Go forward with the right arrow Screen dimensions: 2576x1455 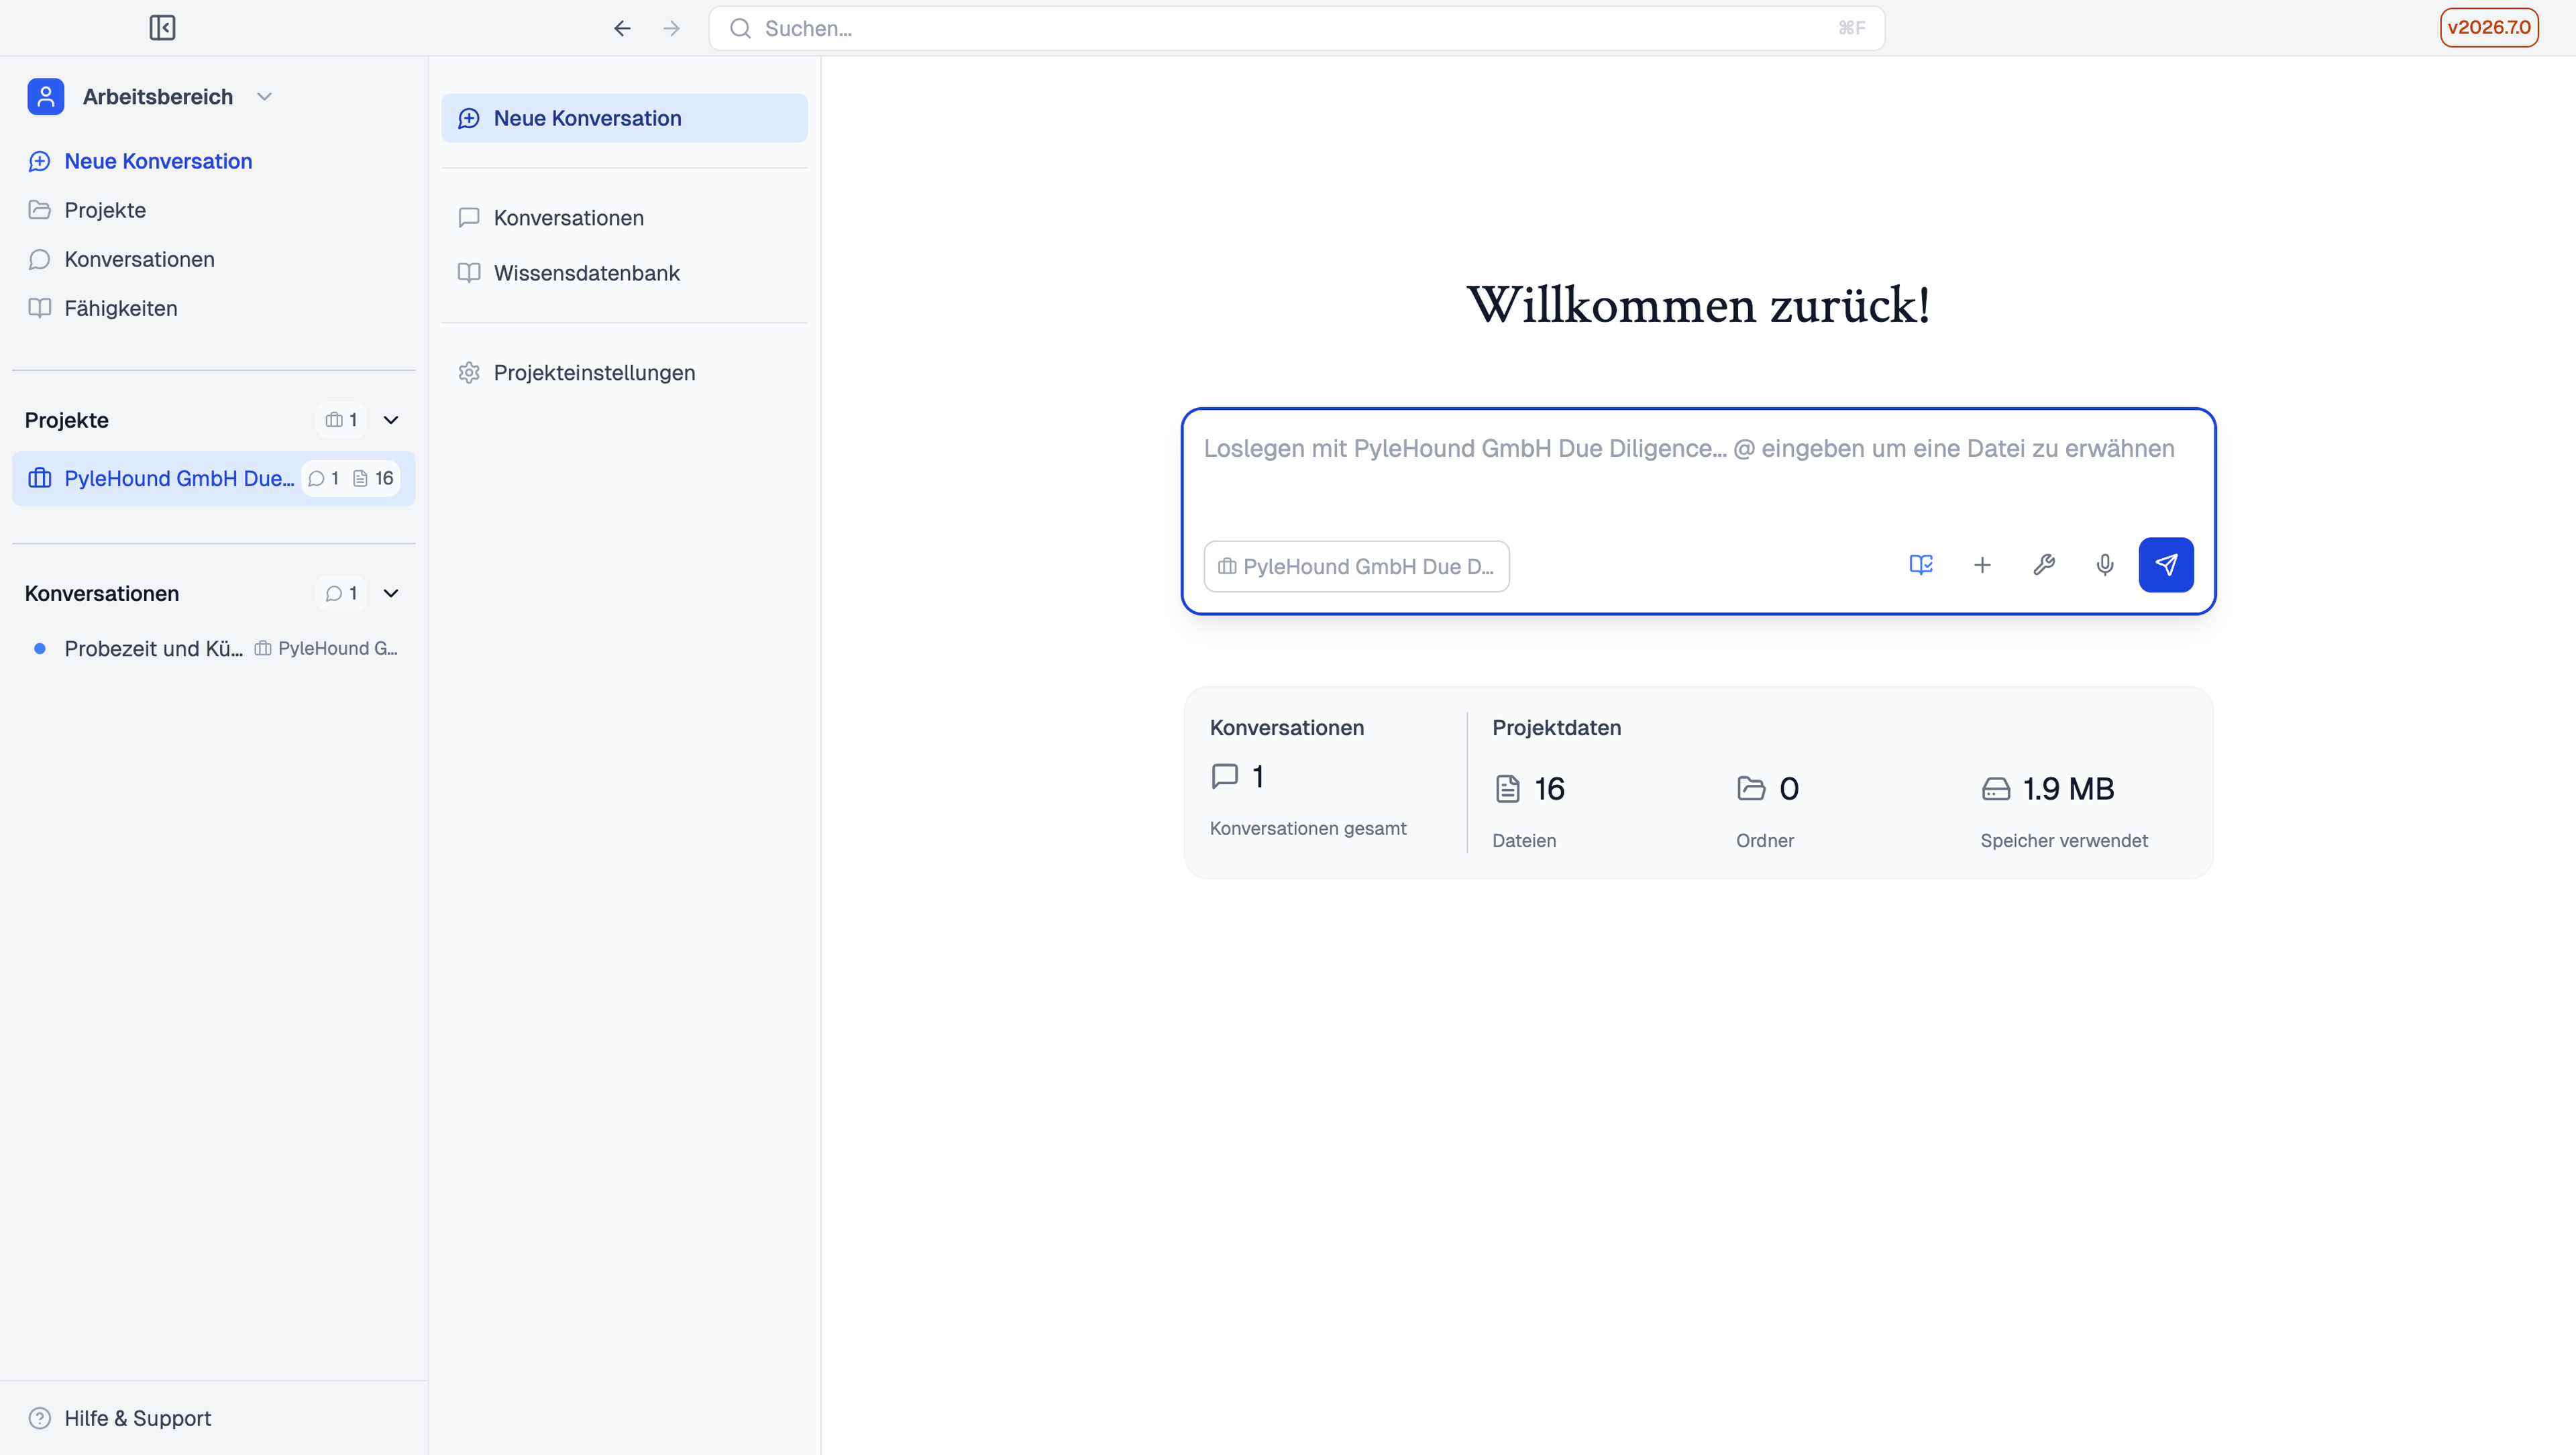pyautogui.click(x=672, y=28)
